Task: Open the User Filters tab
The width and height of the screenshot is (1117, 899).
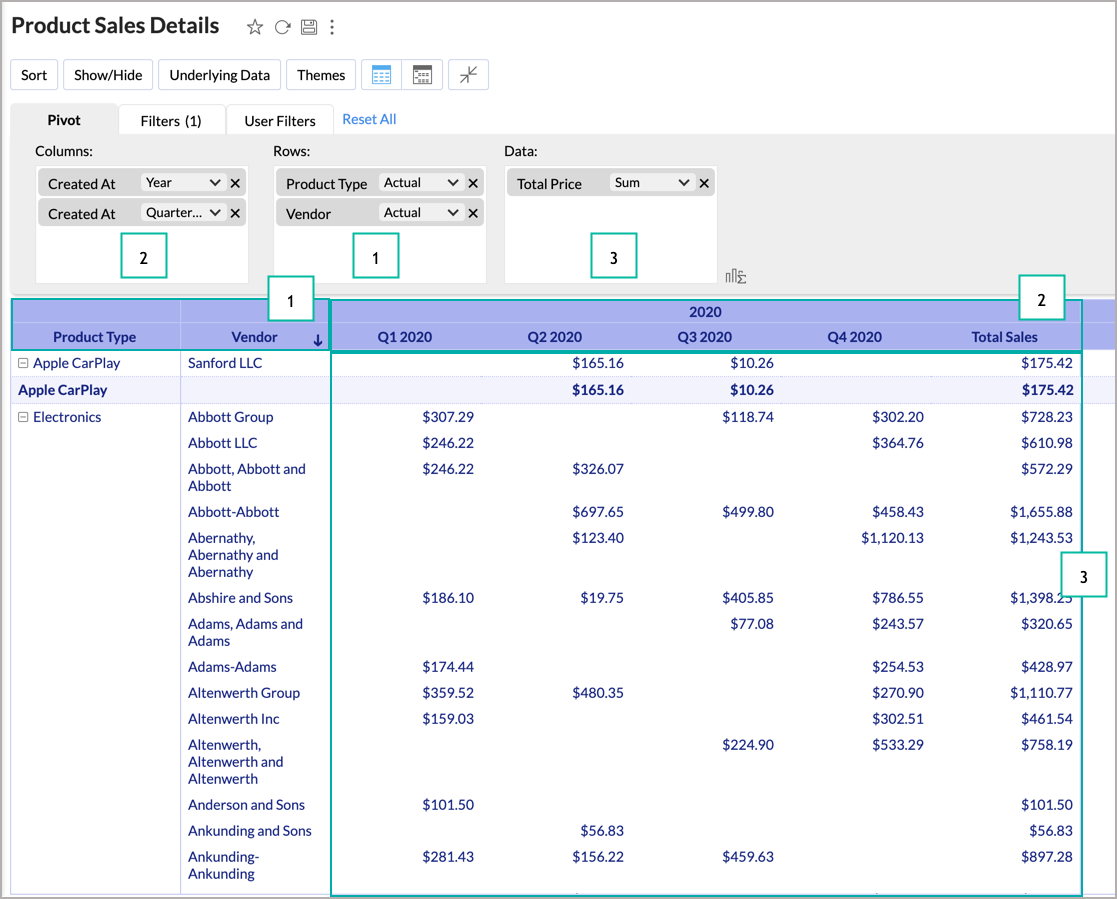Action: tap(280, 121)
